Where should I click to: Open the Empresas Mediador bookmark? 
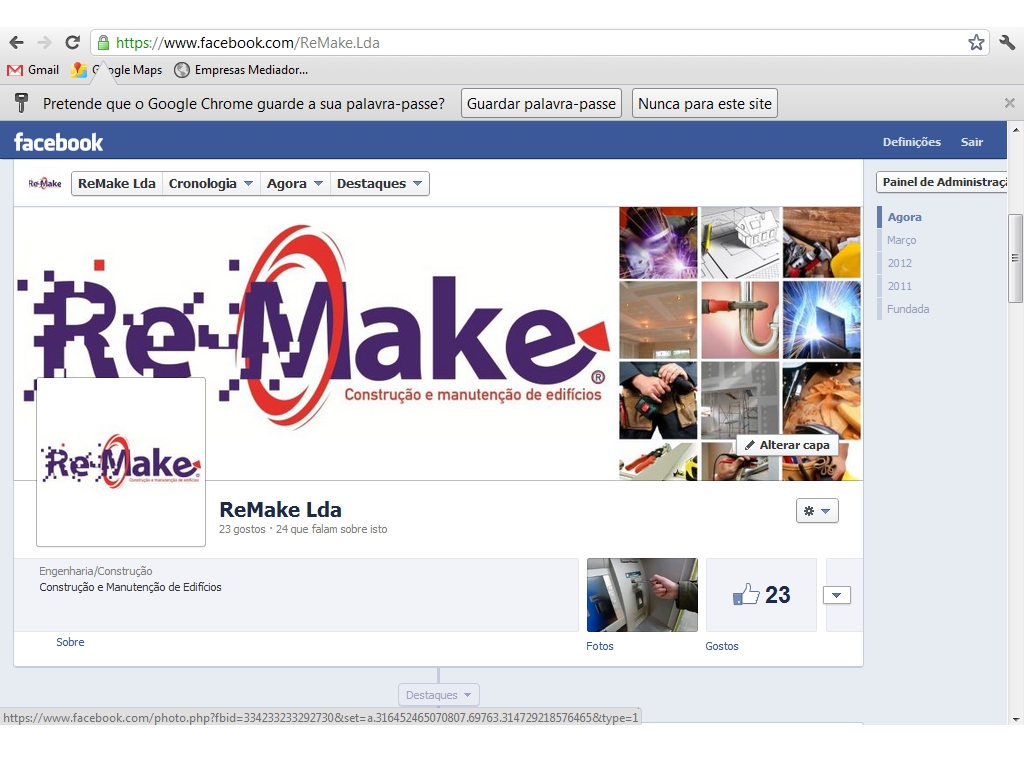pos(241,70)
